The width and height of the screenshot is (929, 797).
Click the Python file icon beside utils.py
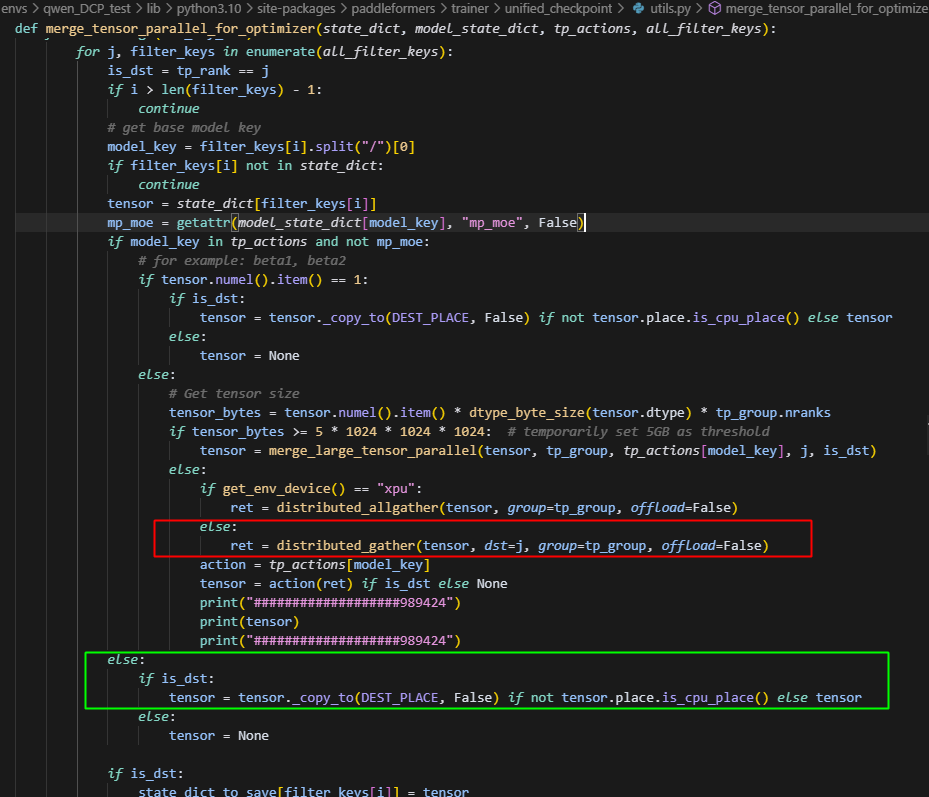(640, 8)
